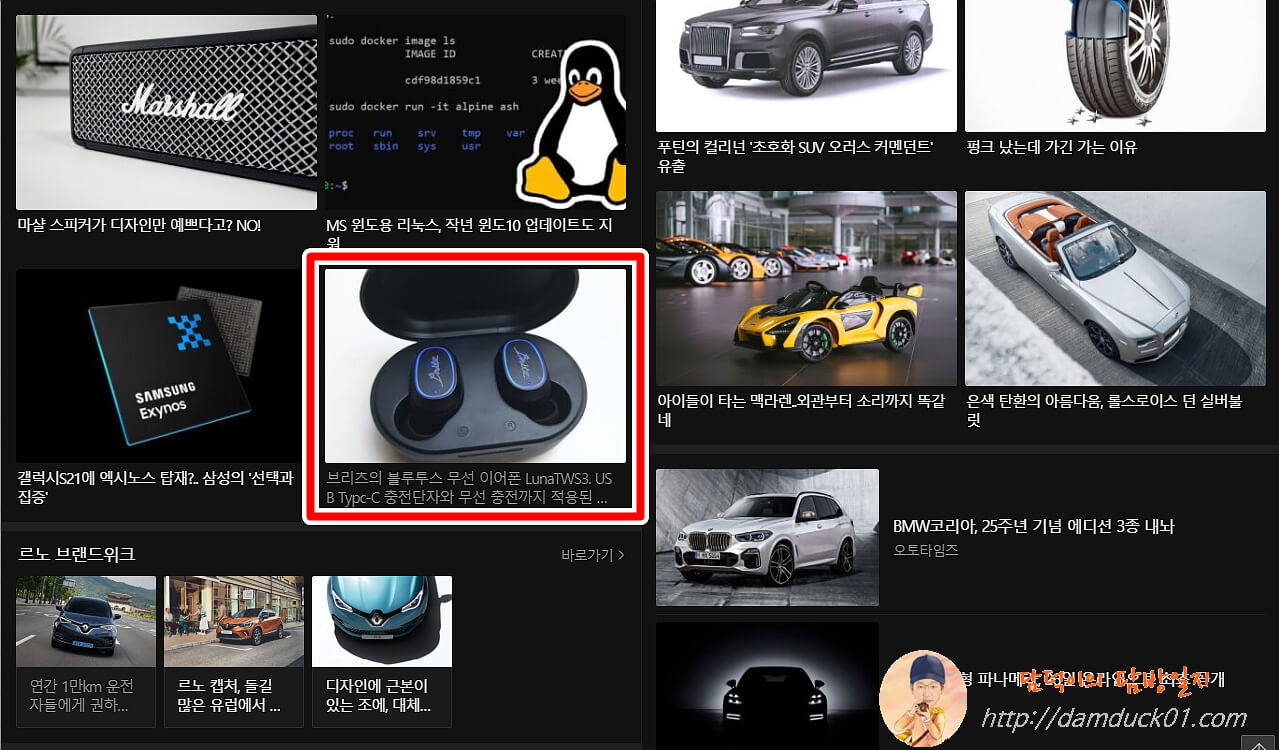This screenshot has width=1279, height=750.
Task: Select the '오토타임즈' source label
Action: click(925, 550)
